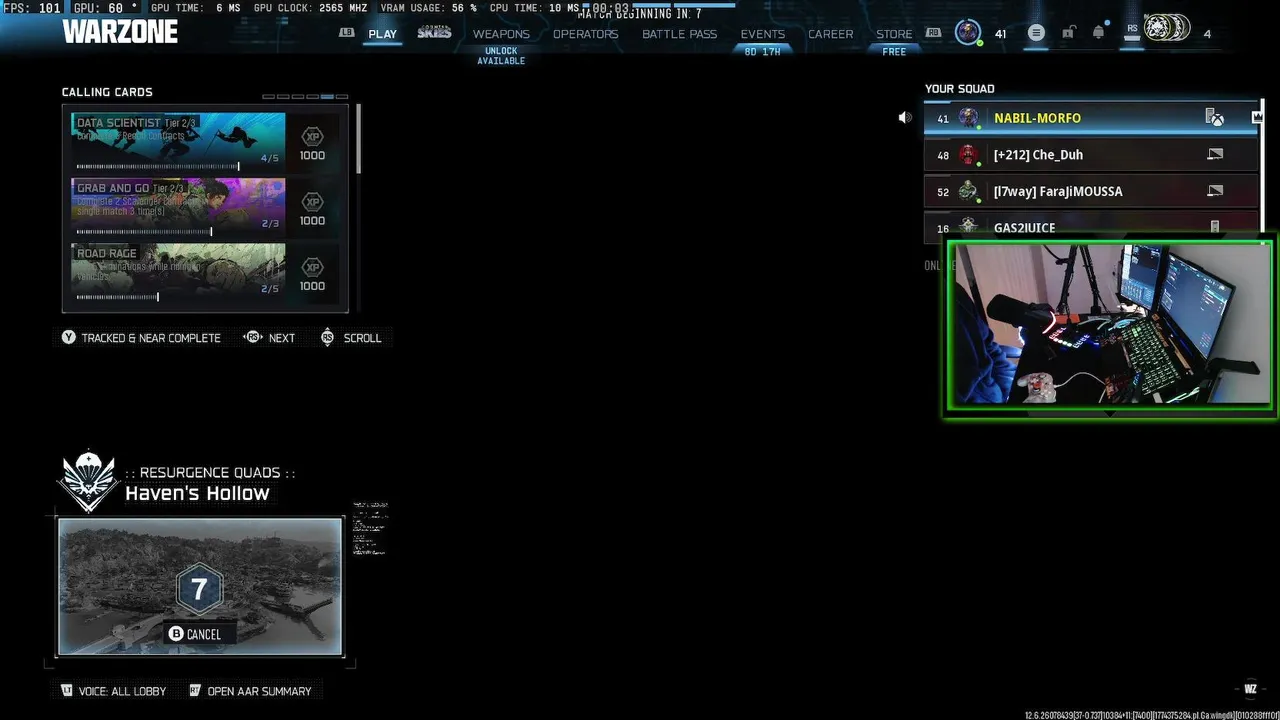Open the BATTLE PASS tab
Image resolution: width=1280 pixels, height=720 pixels.
pyautogui.click(x=679, y=34)
